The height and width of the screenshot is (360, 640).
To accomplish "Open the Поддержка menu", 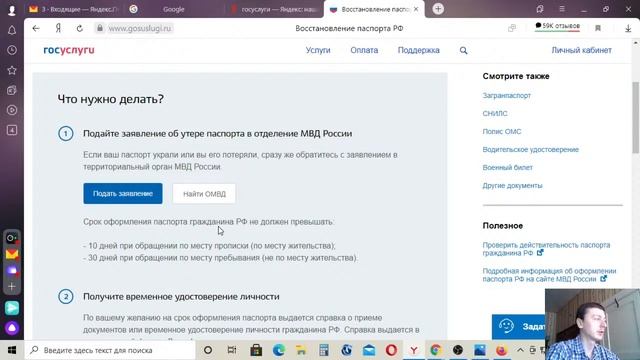I will pyautogui.click(x=419, y=50).
